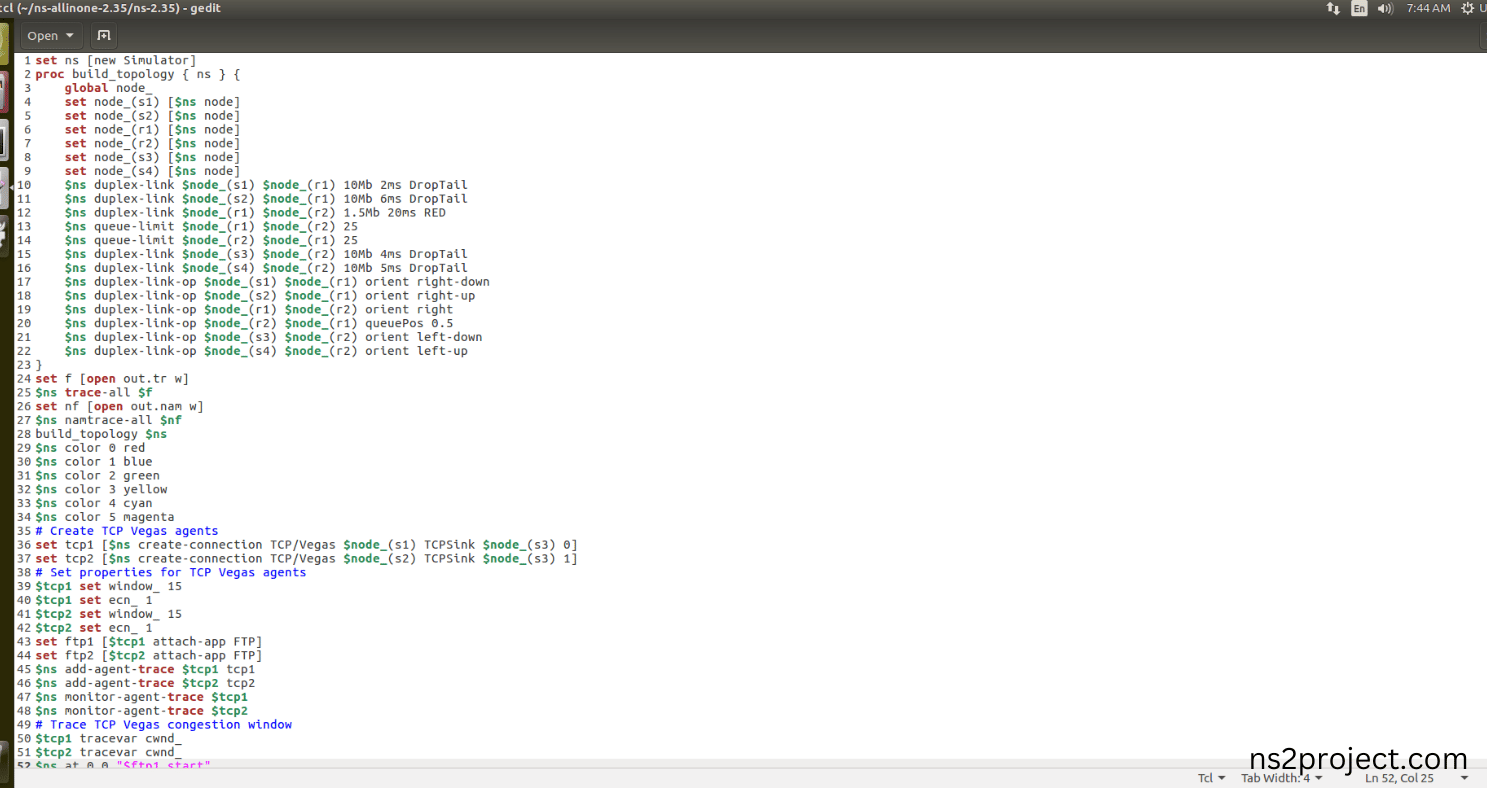This screenshot has width=1487, height=788.
Task: Click the '# Set properties for TCP Vegas agents' comment
Action: pos(171,572)
